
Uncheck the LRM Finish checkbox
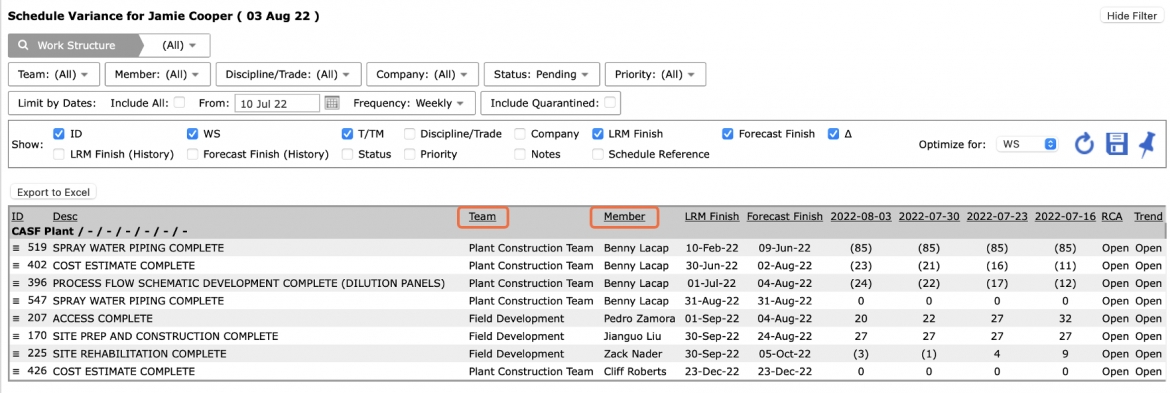pyautogui.click(x=598, y=134)
